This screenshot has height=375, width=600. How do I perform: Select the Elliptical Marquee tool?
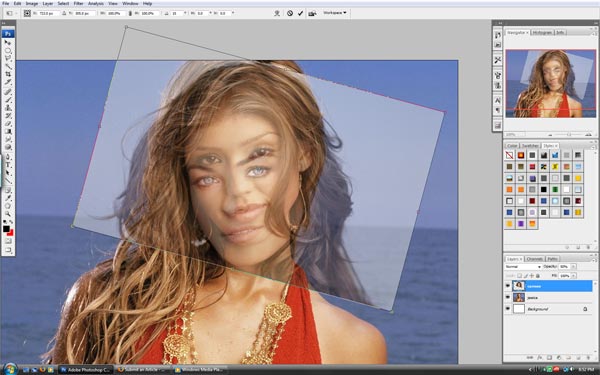point(8,51)
